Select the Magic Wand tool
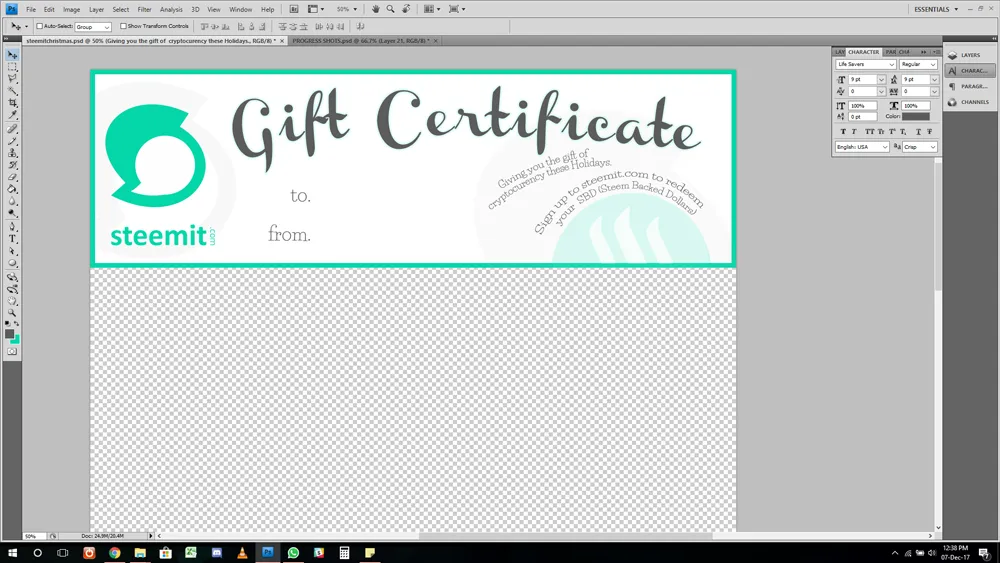This screenshot has width=1000, height=563. pyautogui.click(x=12, y=91)
